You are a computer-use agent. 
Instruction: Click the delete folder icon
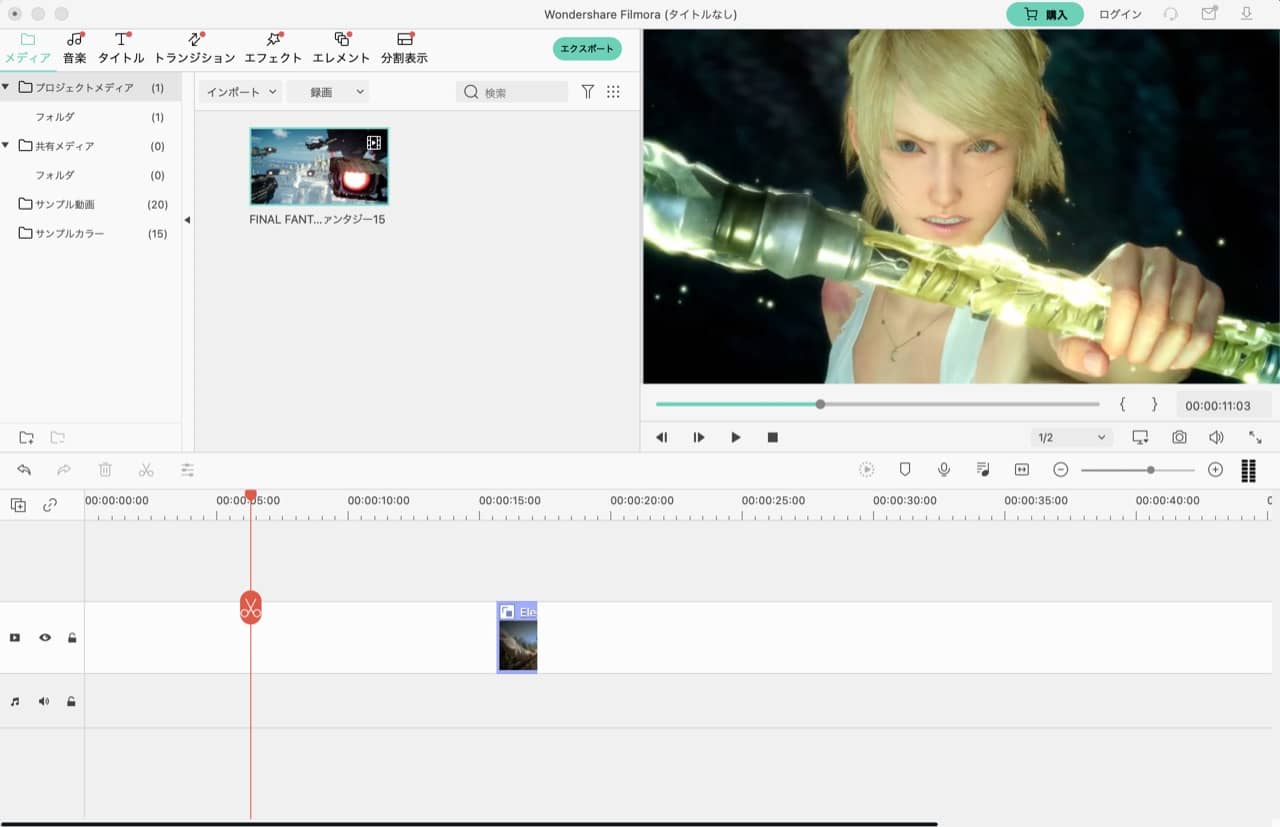click(58, 437)
